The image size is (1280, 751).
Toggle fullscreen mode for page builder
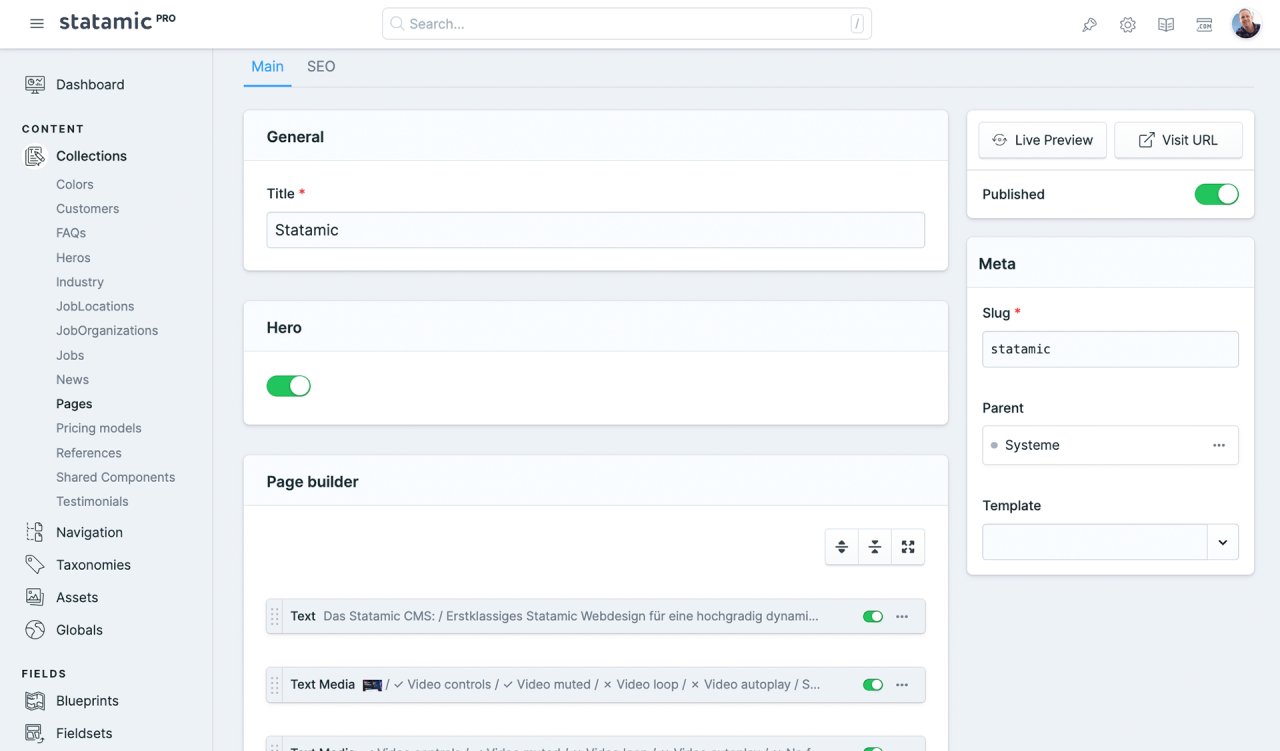pos(908,547)
